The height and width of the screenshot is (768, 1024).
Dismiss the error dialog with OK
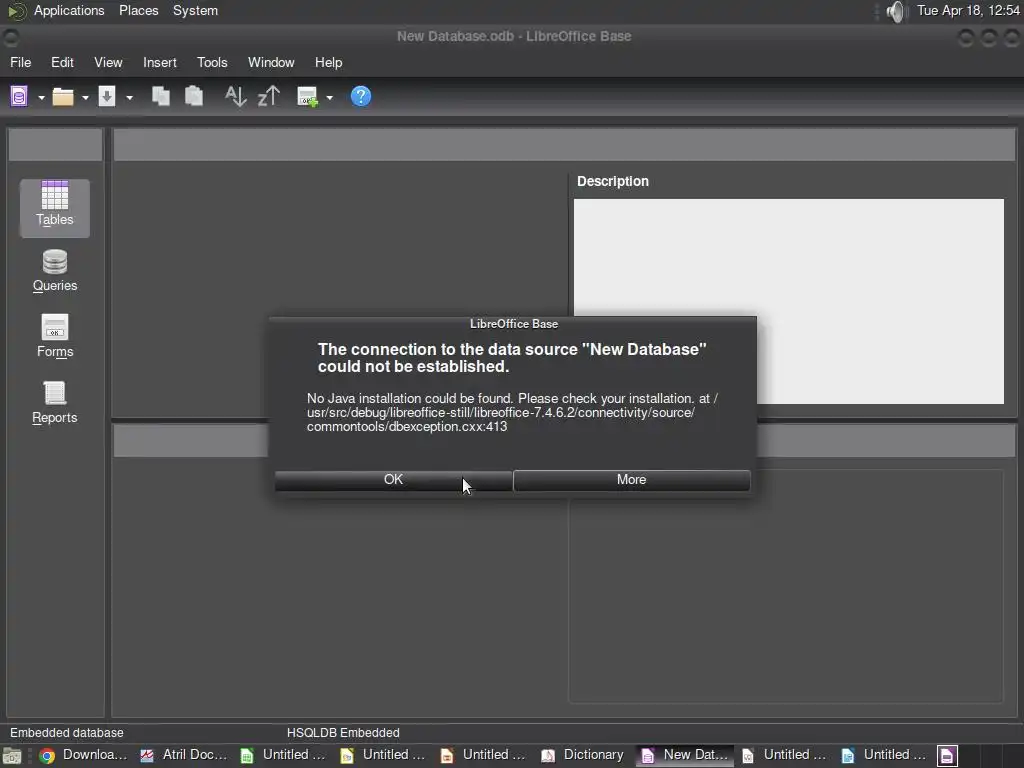click(x=393, y=479)
